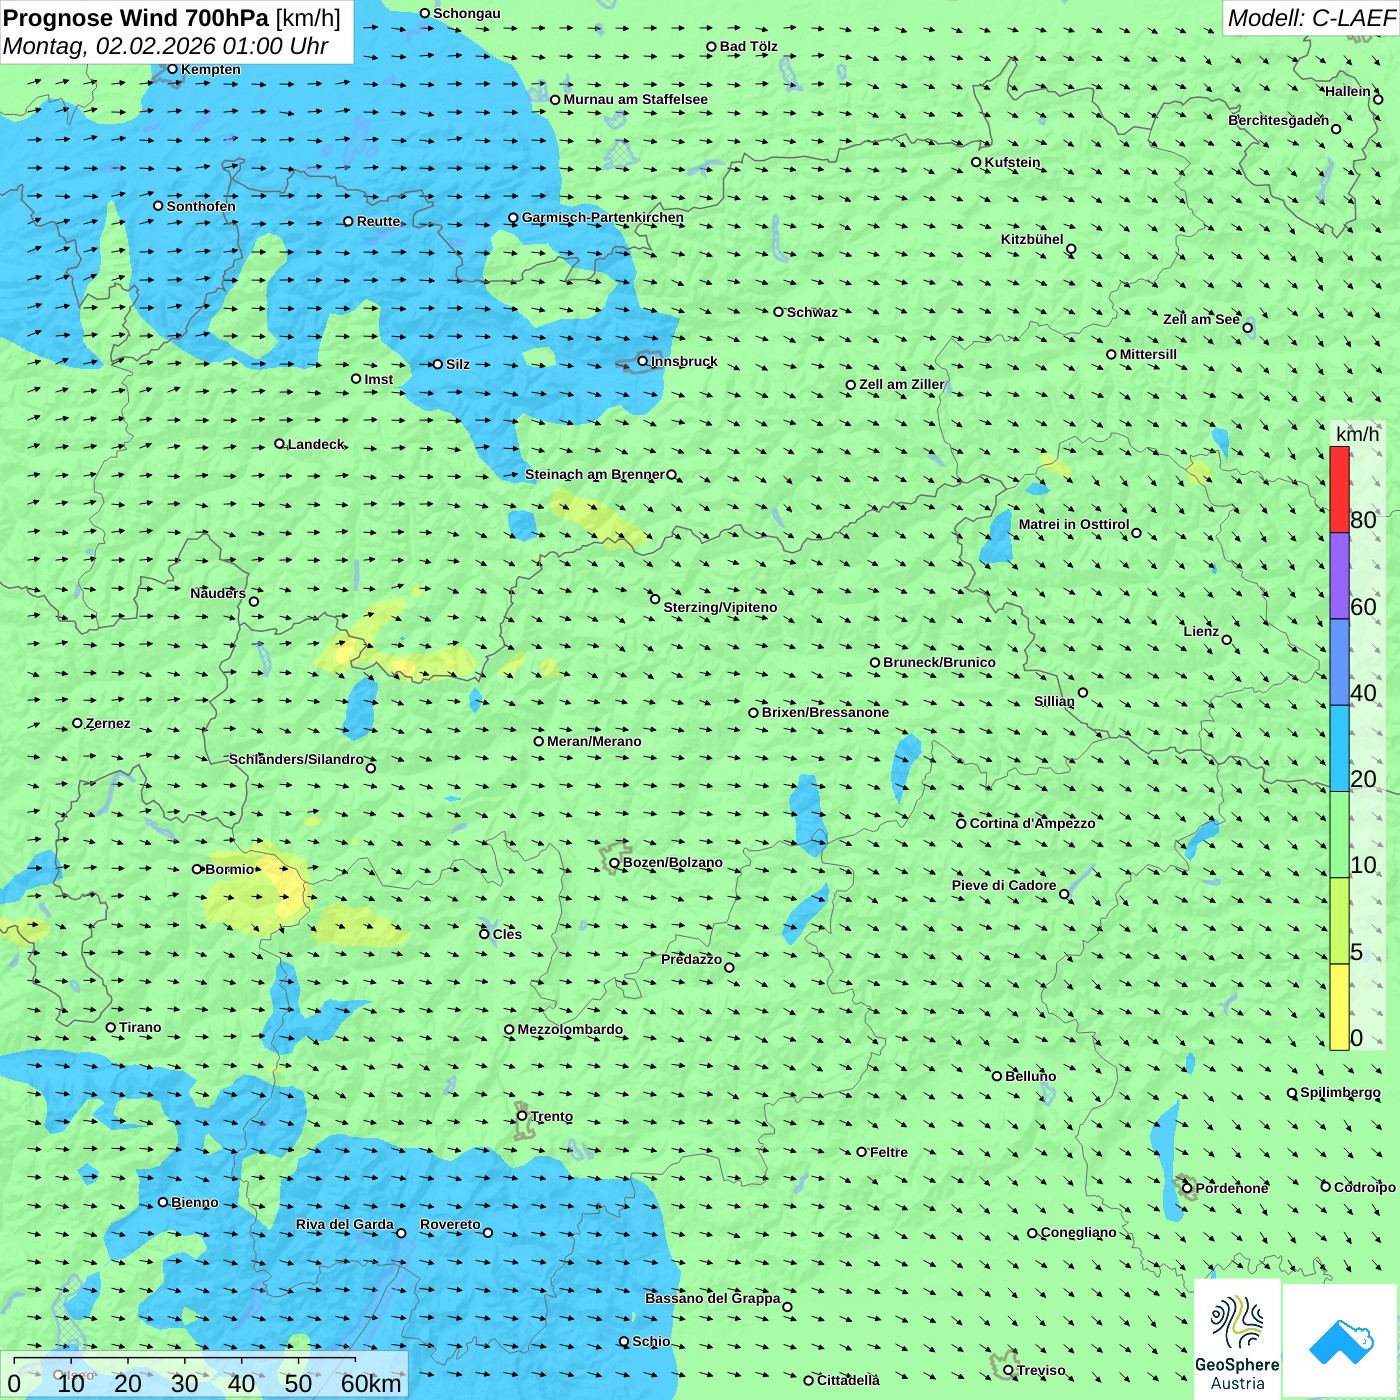Click the Riva del Garda label

click(x=345, y=1224)
